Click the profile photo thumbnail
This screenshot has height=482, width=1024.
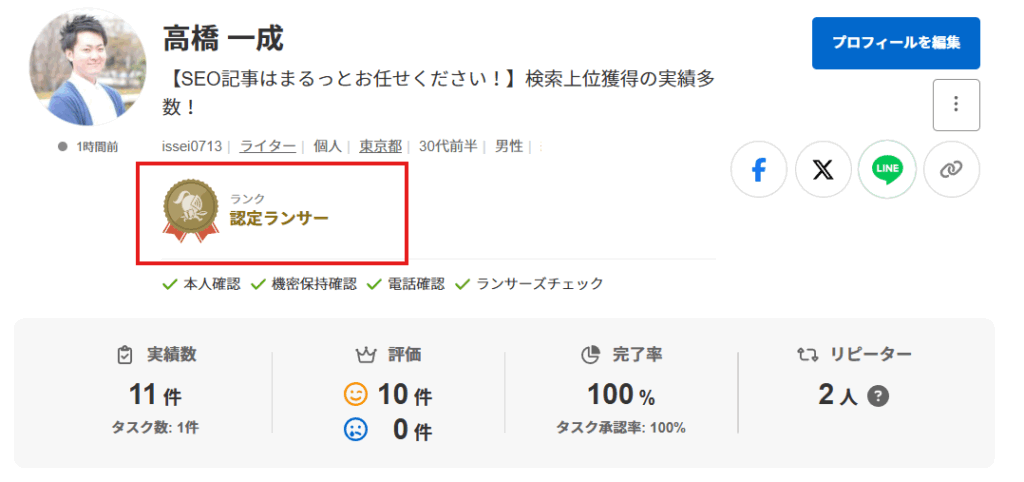pyautogui.click(x=88, y=68)
